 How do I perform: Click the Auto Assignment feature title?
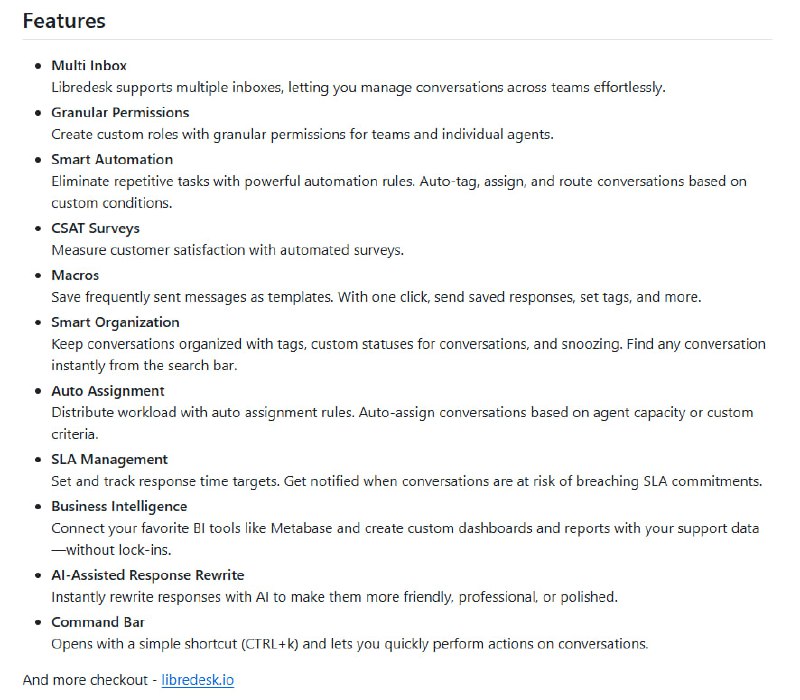pos(108,391)
